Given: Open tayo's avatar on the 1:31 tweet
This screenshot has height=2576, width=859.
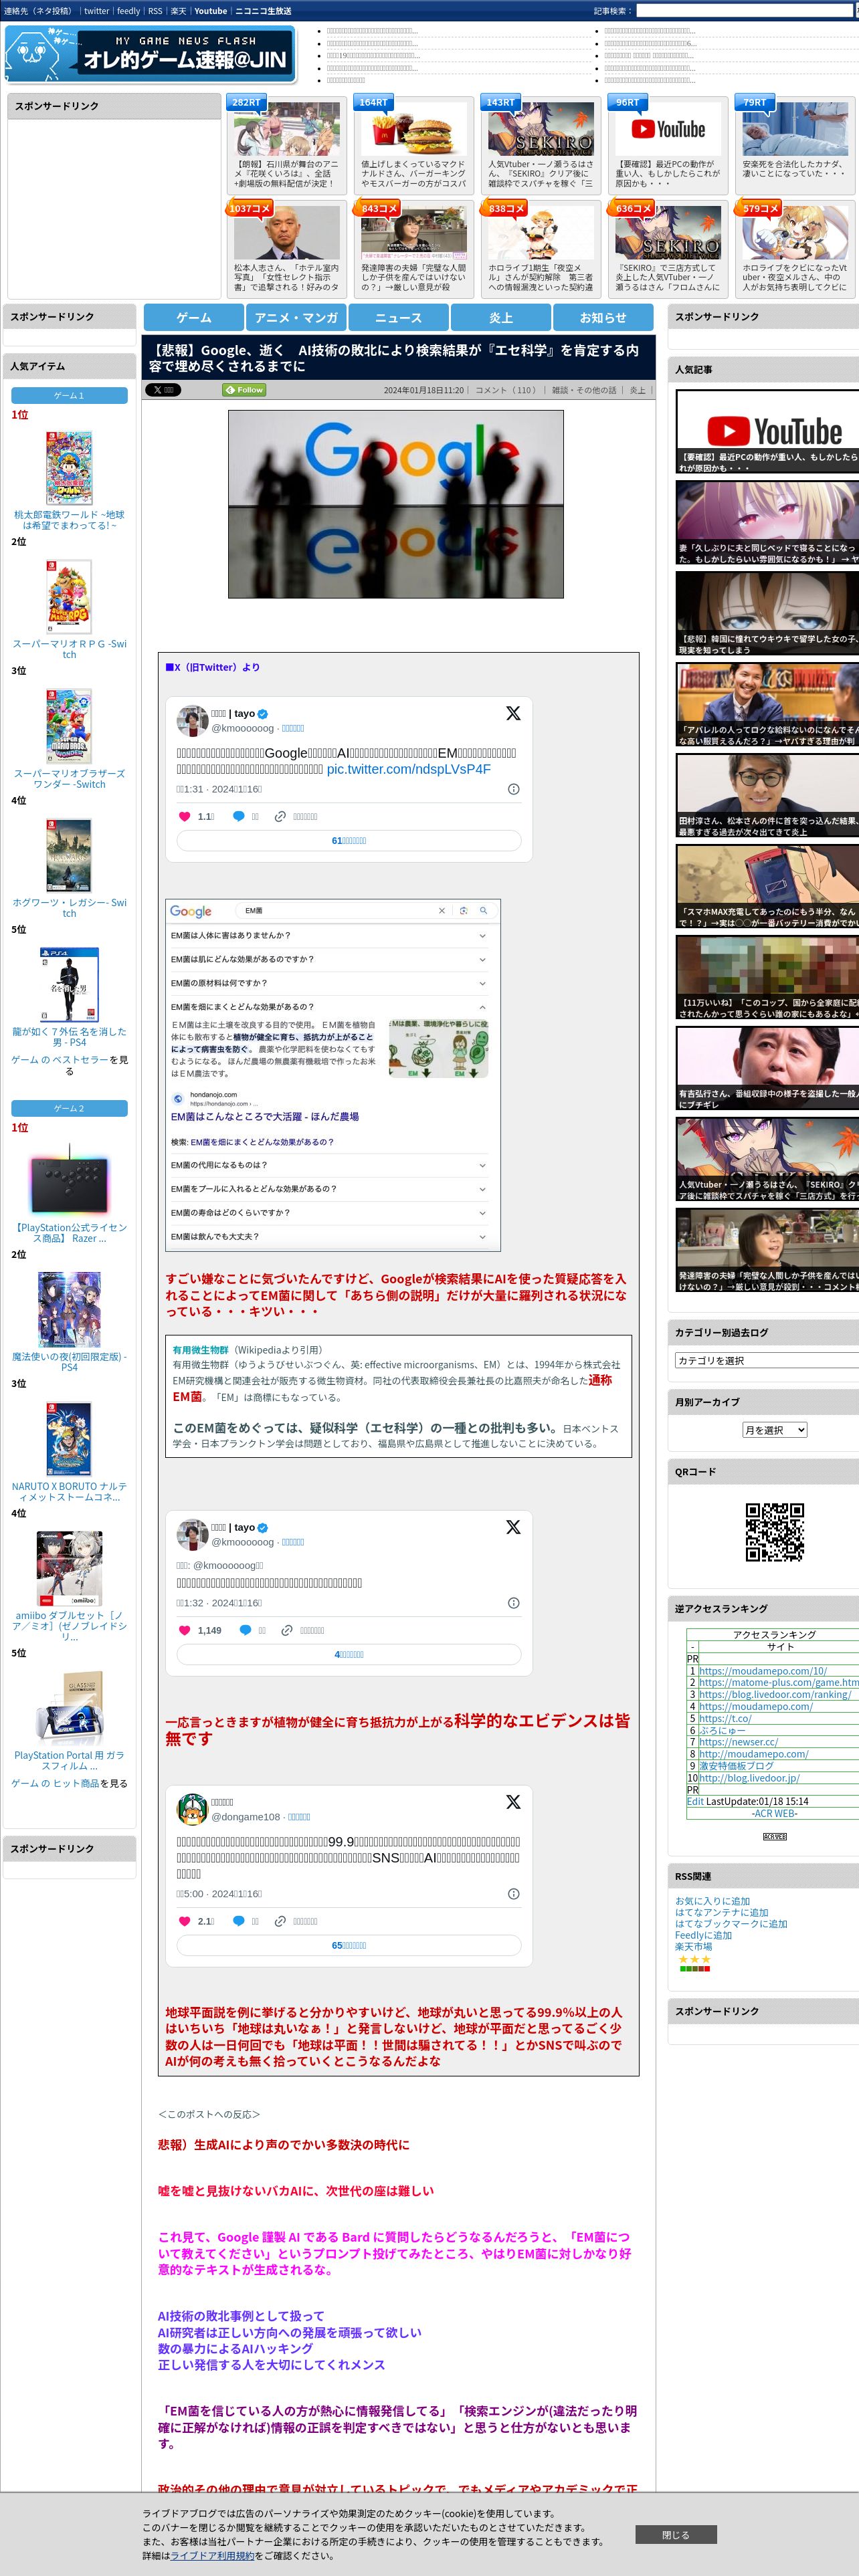Looking at the screenshot, I should coord(192,720).
